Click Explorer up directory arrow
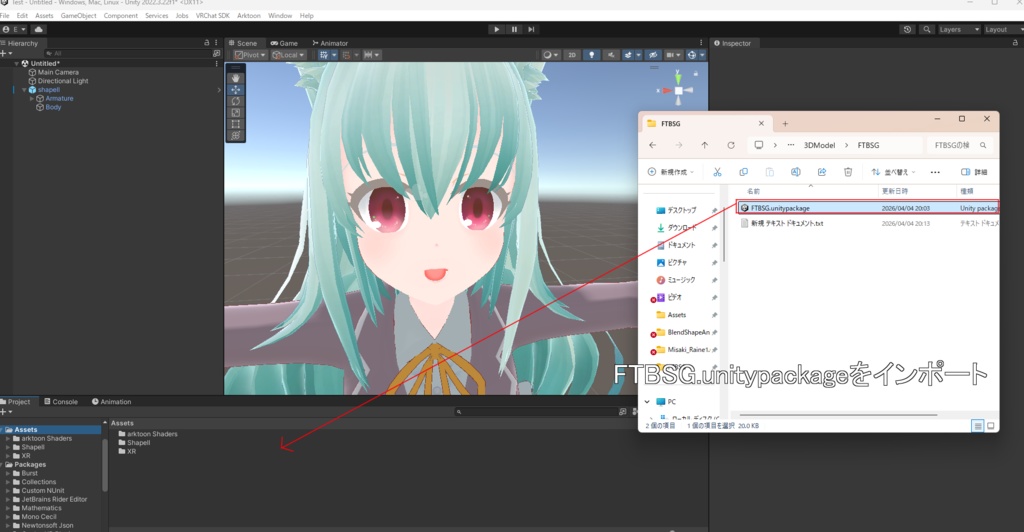The image size is (1024, 532). point(705,145)
